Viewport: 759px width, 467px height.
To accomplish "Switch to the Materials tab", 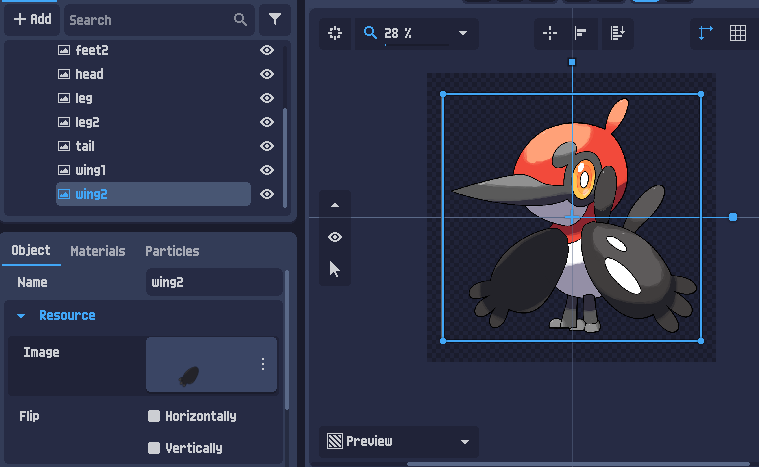I will pyautogui.click(x=98, y=251).
